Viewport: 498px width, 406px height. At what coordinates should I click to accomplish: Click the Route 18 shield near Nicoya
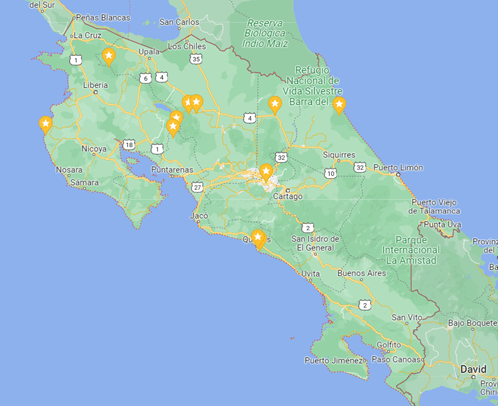(129, 145)
